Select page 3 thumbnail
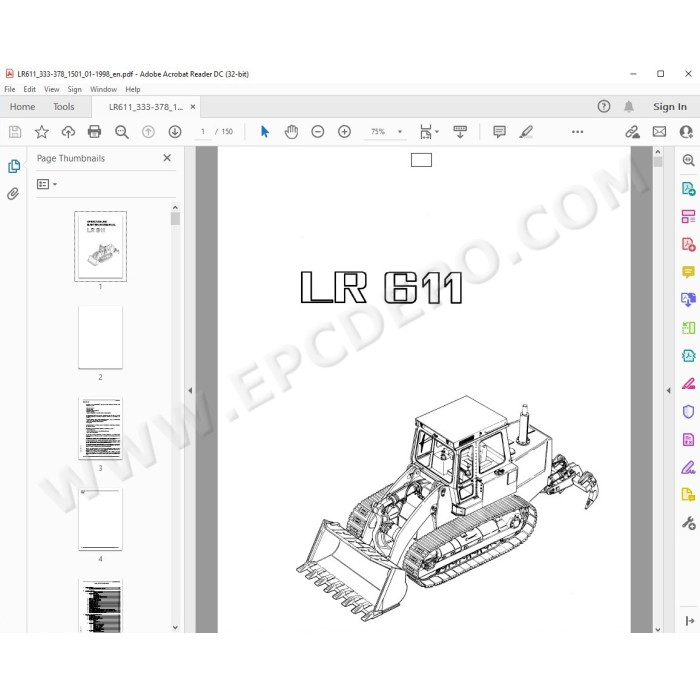Viewport: 700px width, 700px height. point(100,428)
